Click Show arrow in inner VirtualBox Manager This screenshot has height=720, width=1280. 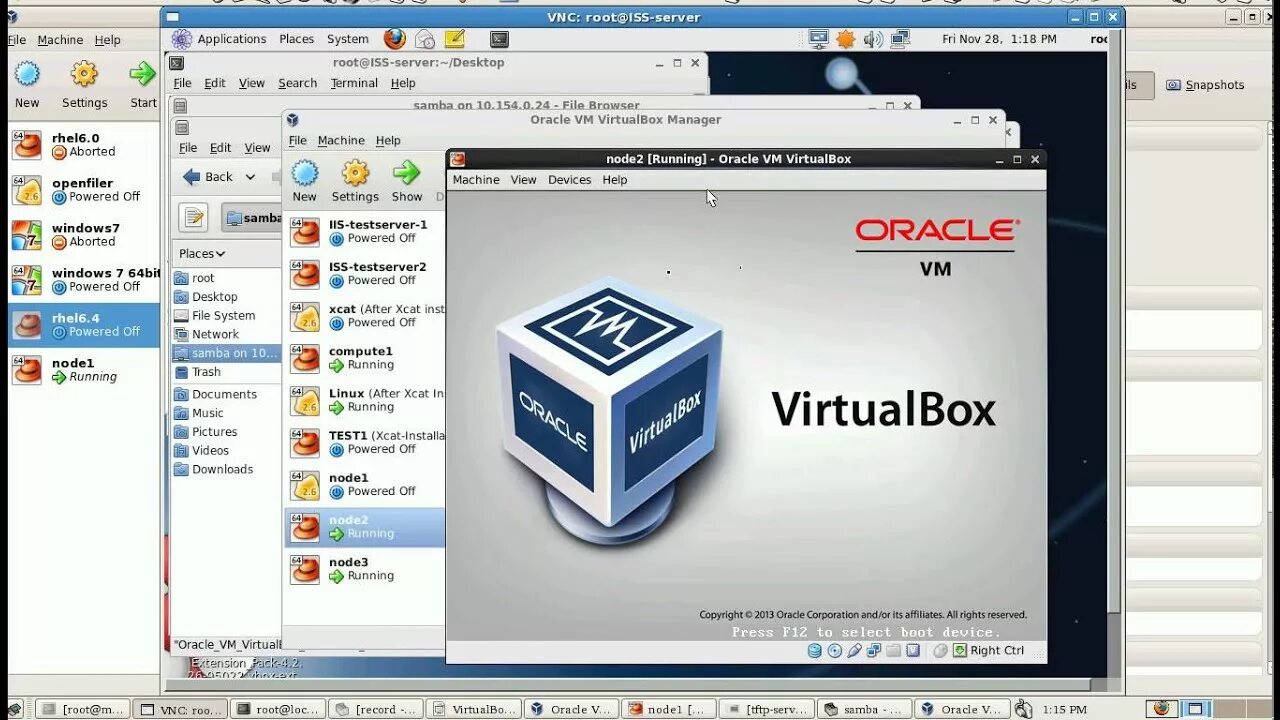[x=406, y=173]
